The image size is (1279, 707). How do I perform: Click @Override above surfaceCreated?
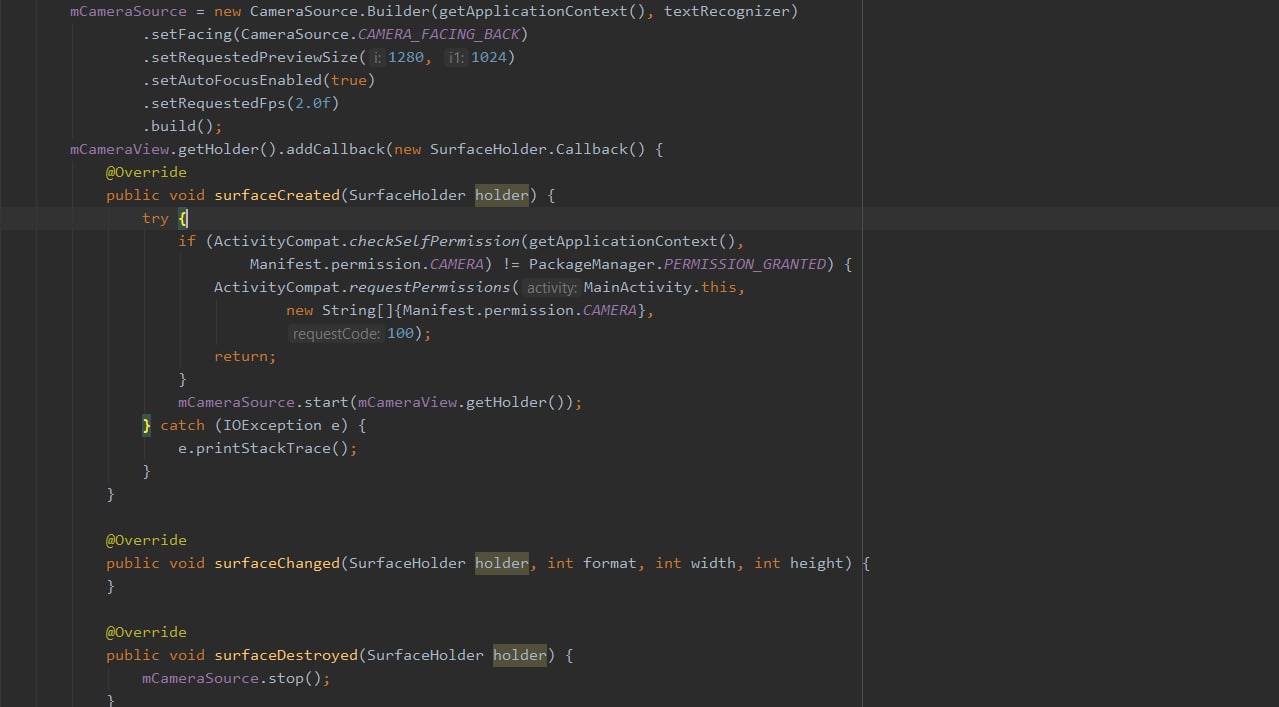[x=146, y=172]
